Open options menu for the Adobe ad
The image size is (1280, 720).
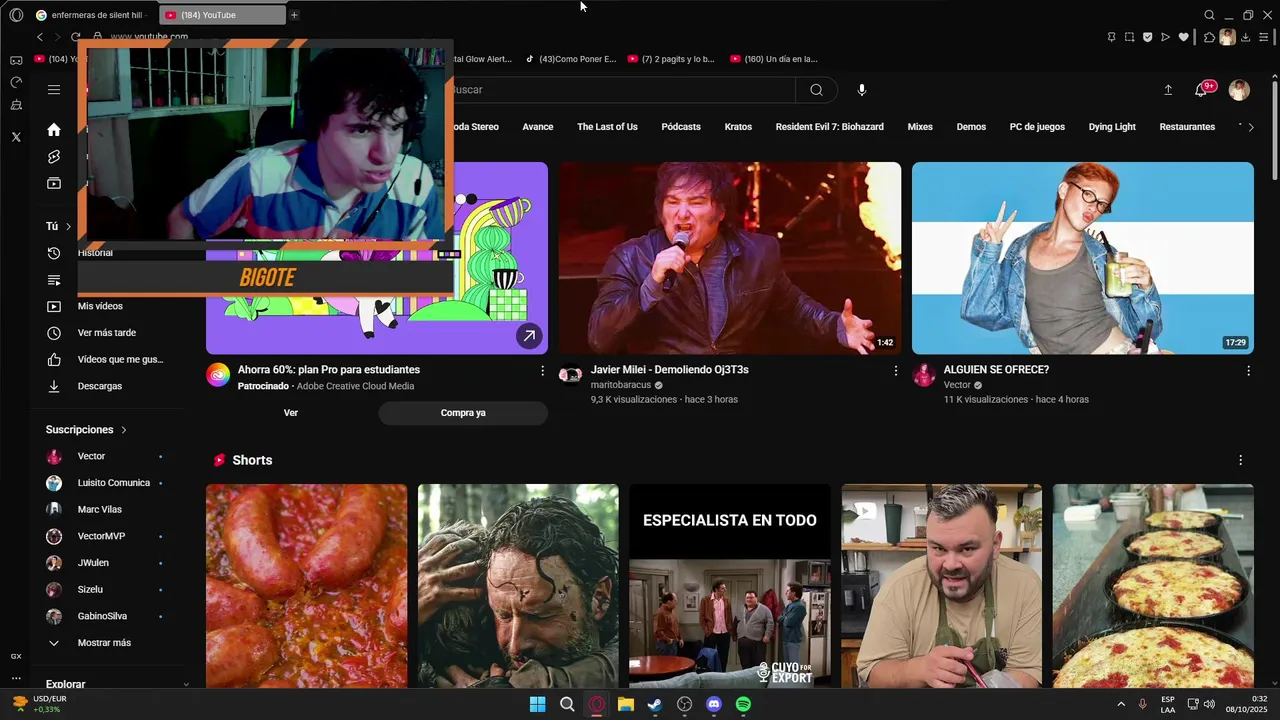click(x=542, y=371)
